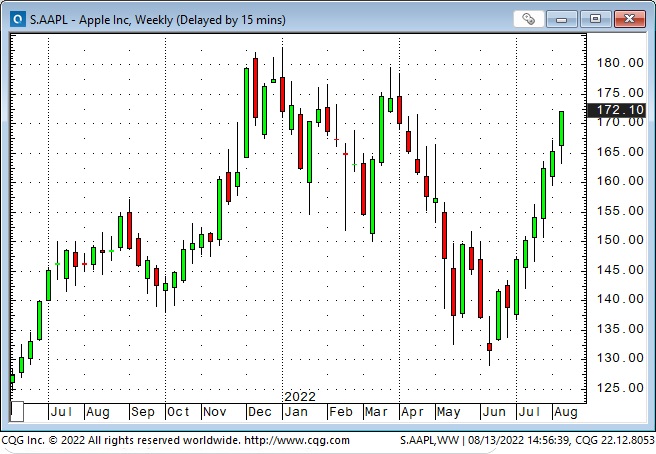Close the S.AAPL chart window
Screen dimensions: 656x454
point(629,19)
